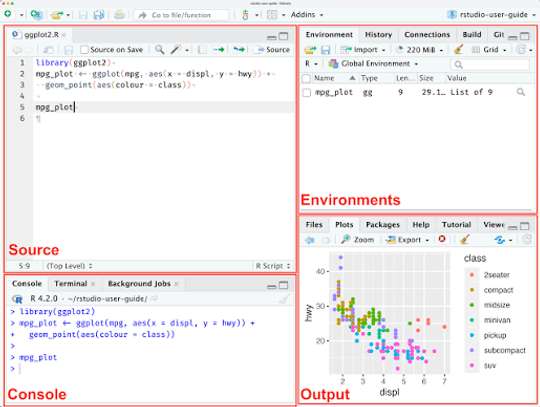
Task: Open the R language dropdown in Environment
Action: [x=311, y=64]
